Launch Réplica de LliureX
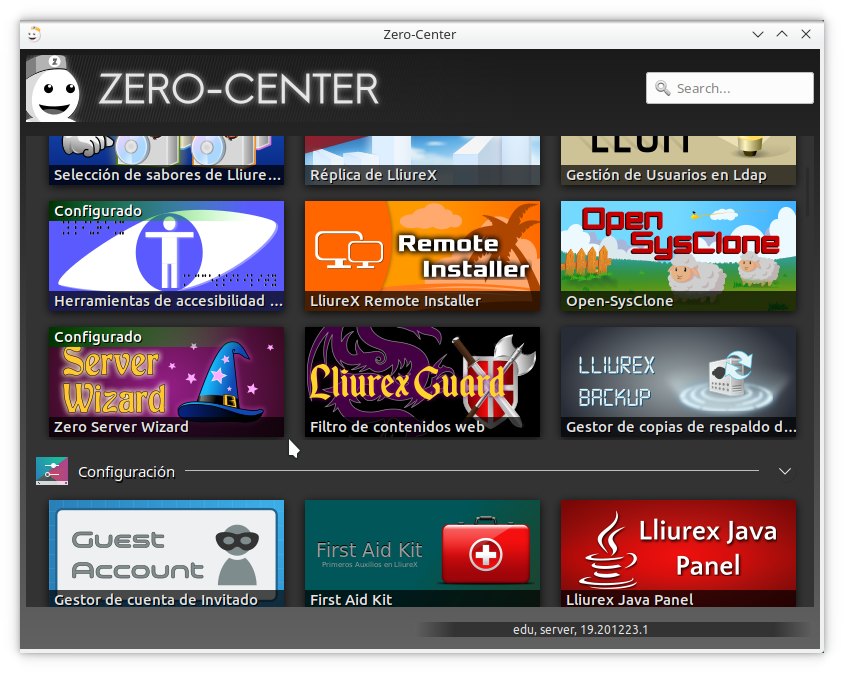Image resolution: width=844 pixels, height=673 pixels. click(x=423, y=160)
